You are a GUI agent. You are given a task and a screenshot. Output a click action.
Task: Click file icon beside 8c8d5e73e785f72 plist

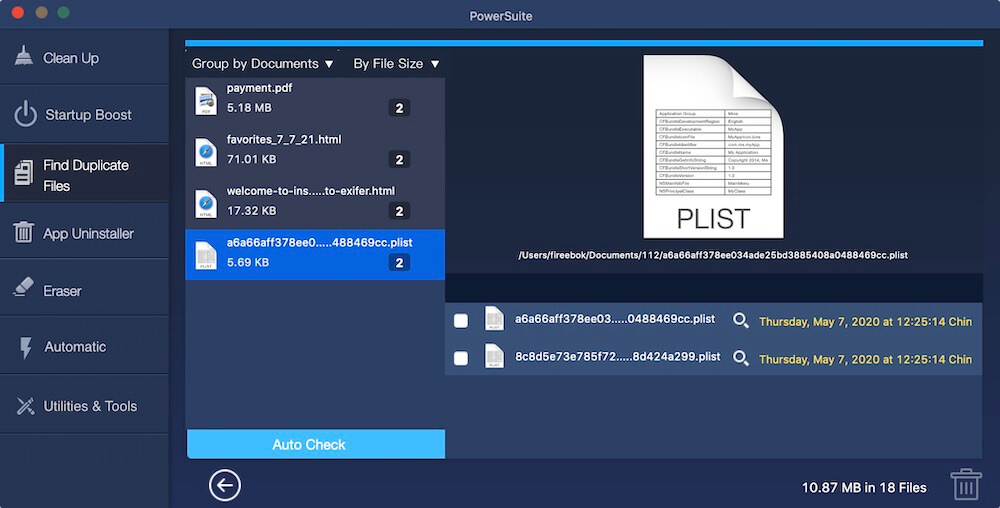(494, 356)
